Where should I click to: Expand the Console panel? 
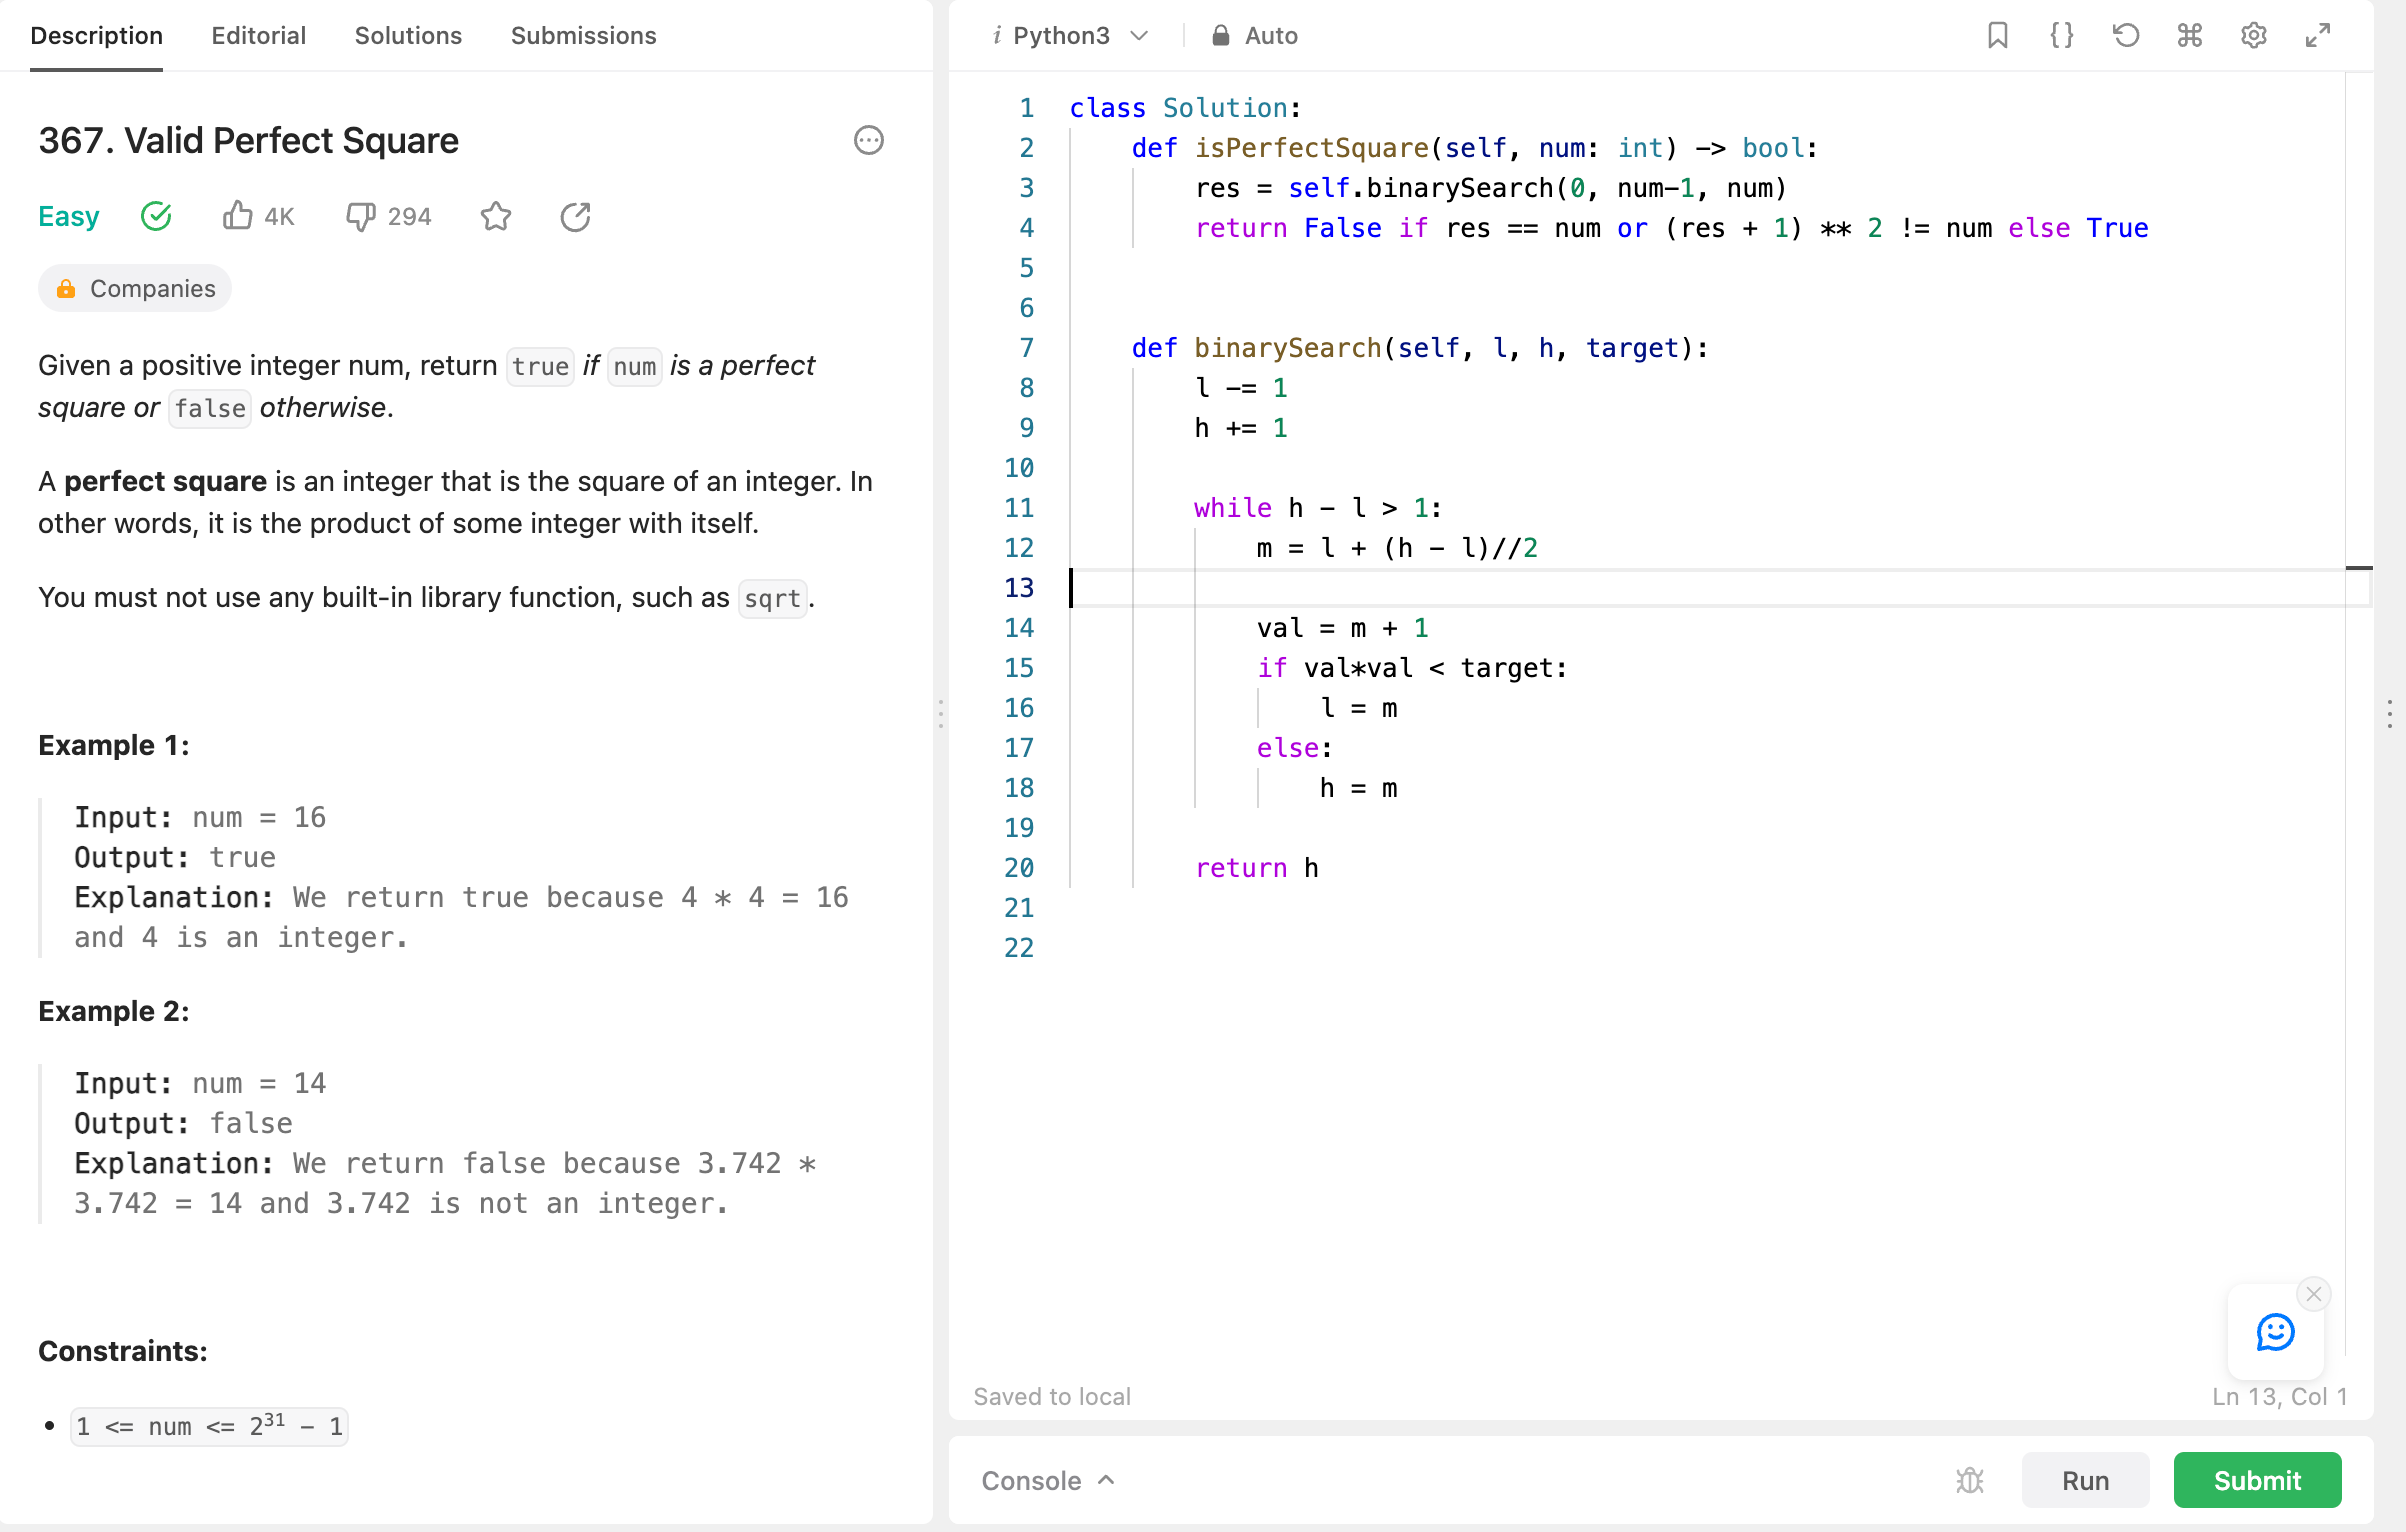tap(1046, 1480)
